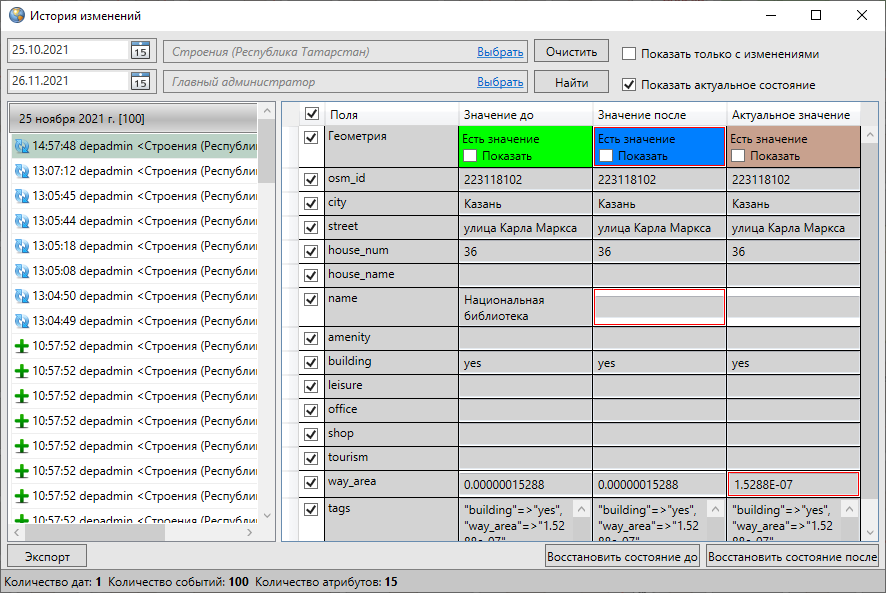Image resolution: width=886 pixels, height=593 pixels.
Task: Open calendar picker for end date 26.11.2021
Action: tap(140, 82)
